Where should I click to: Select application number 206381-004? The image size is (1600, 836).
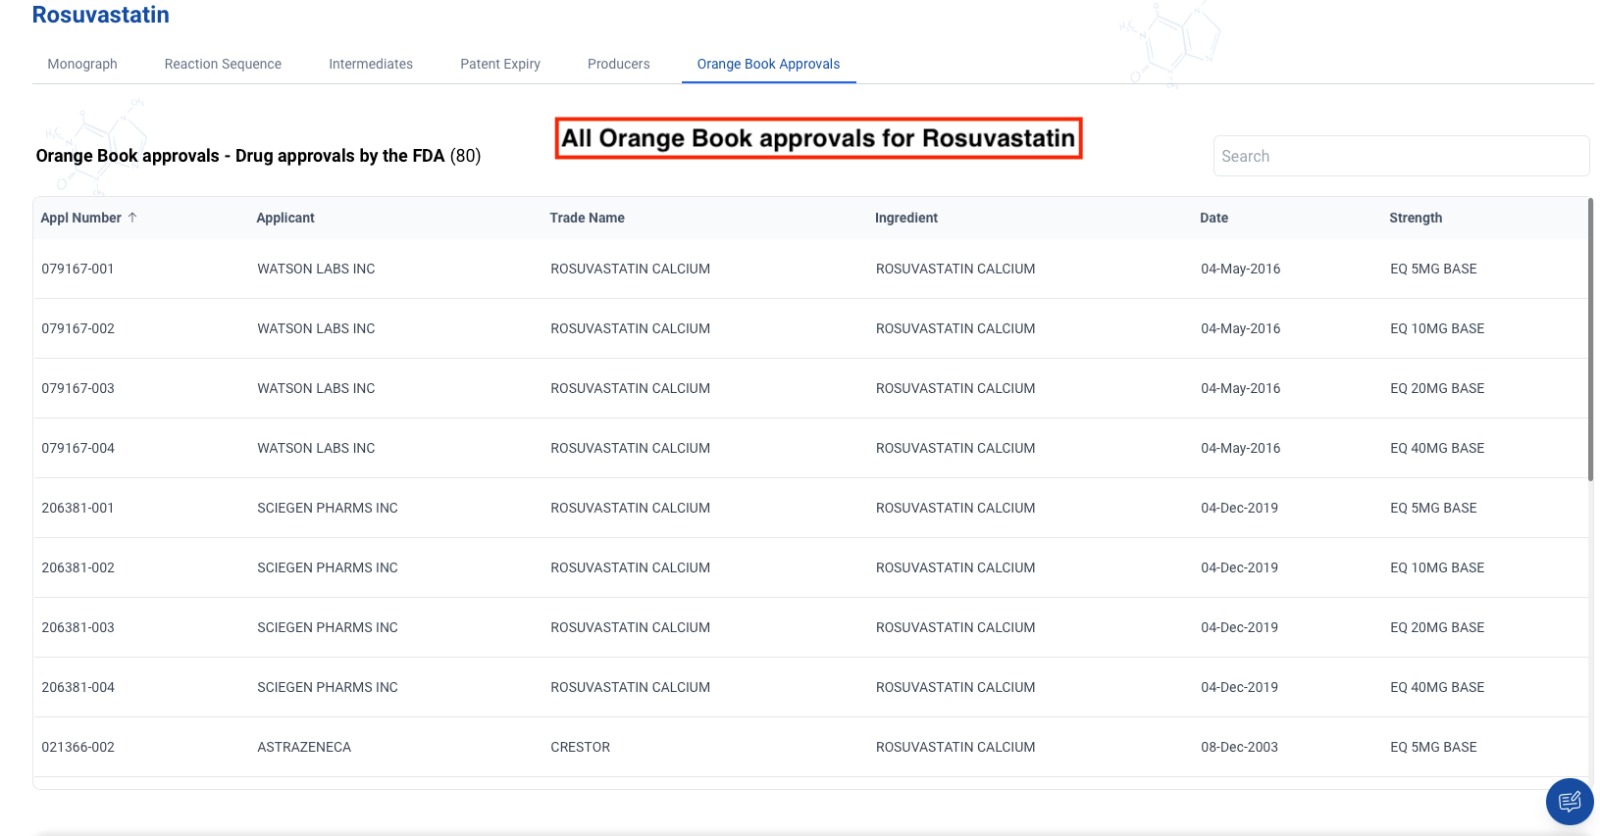(78, 688)
